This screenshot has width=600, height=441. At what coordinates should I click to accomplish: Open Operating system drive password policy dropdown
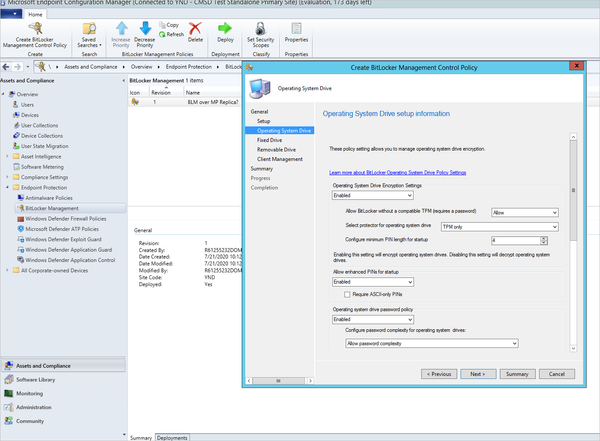point(373,319)
